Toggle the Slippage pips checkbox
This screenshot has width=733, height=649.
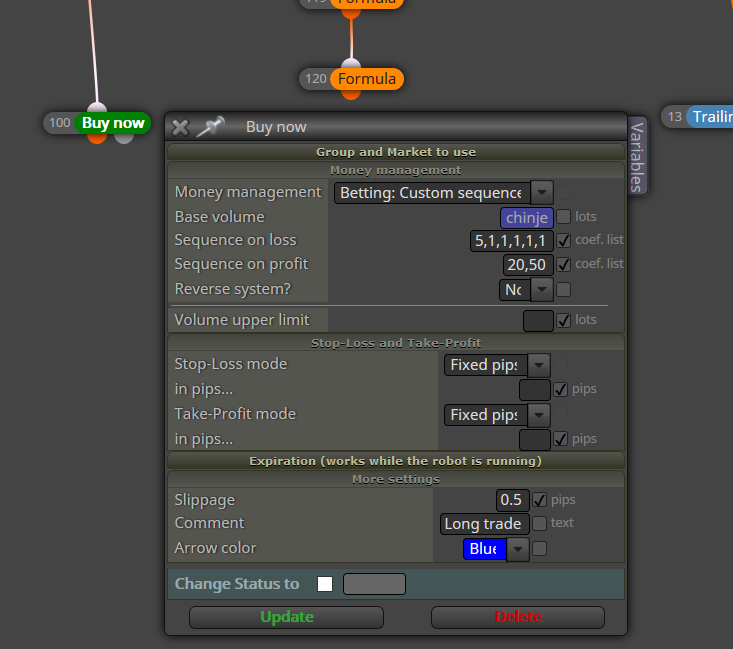click(539, 500)
